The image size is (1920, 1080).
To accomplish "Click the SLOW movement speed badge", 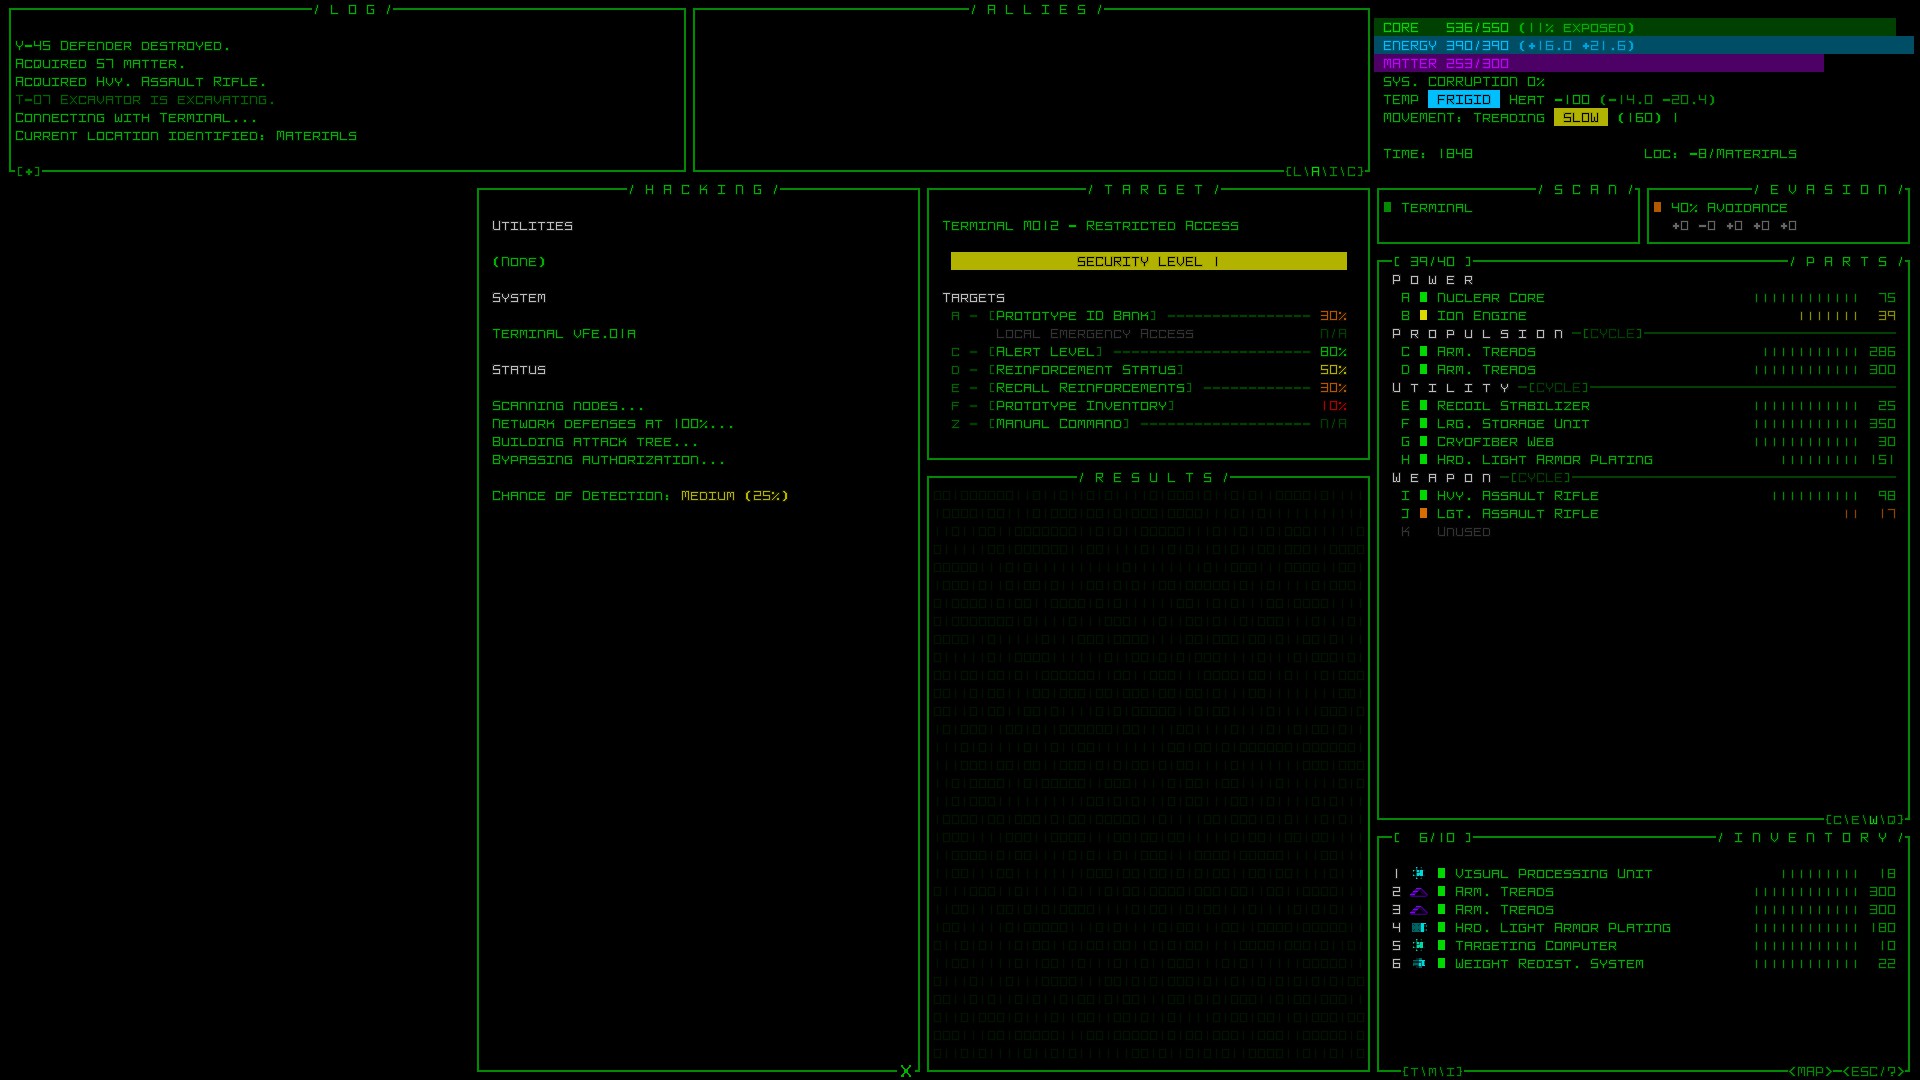I will [1581, 118].
